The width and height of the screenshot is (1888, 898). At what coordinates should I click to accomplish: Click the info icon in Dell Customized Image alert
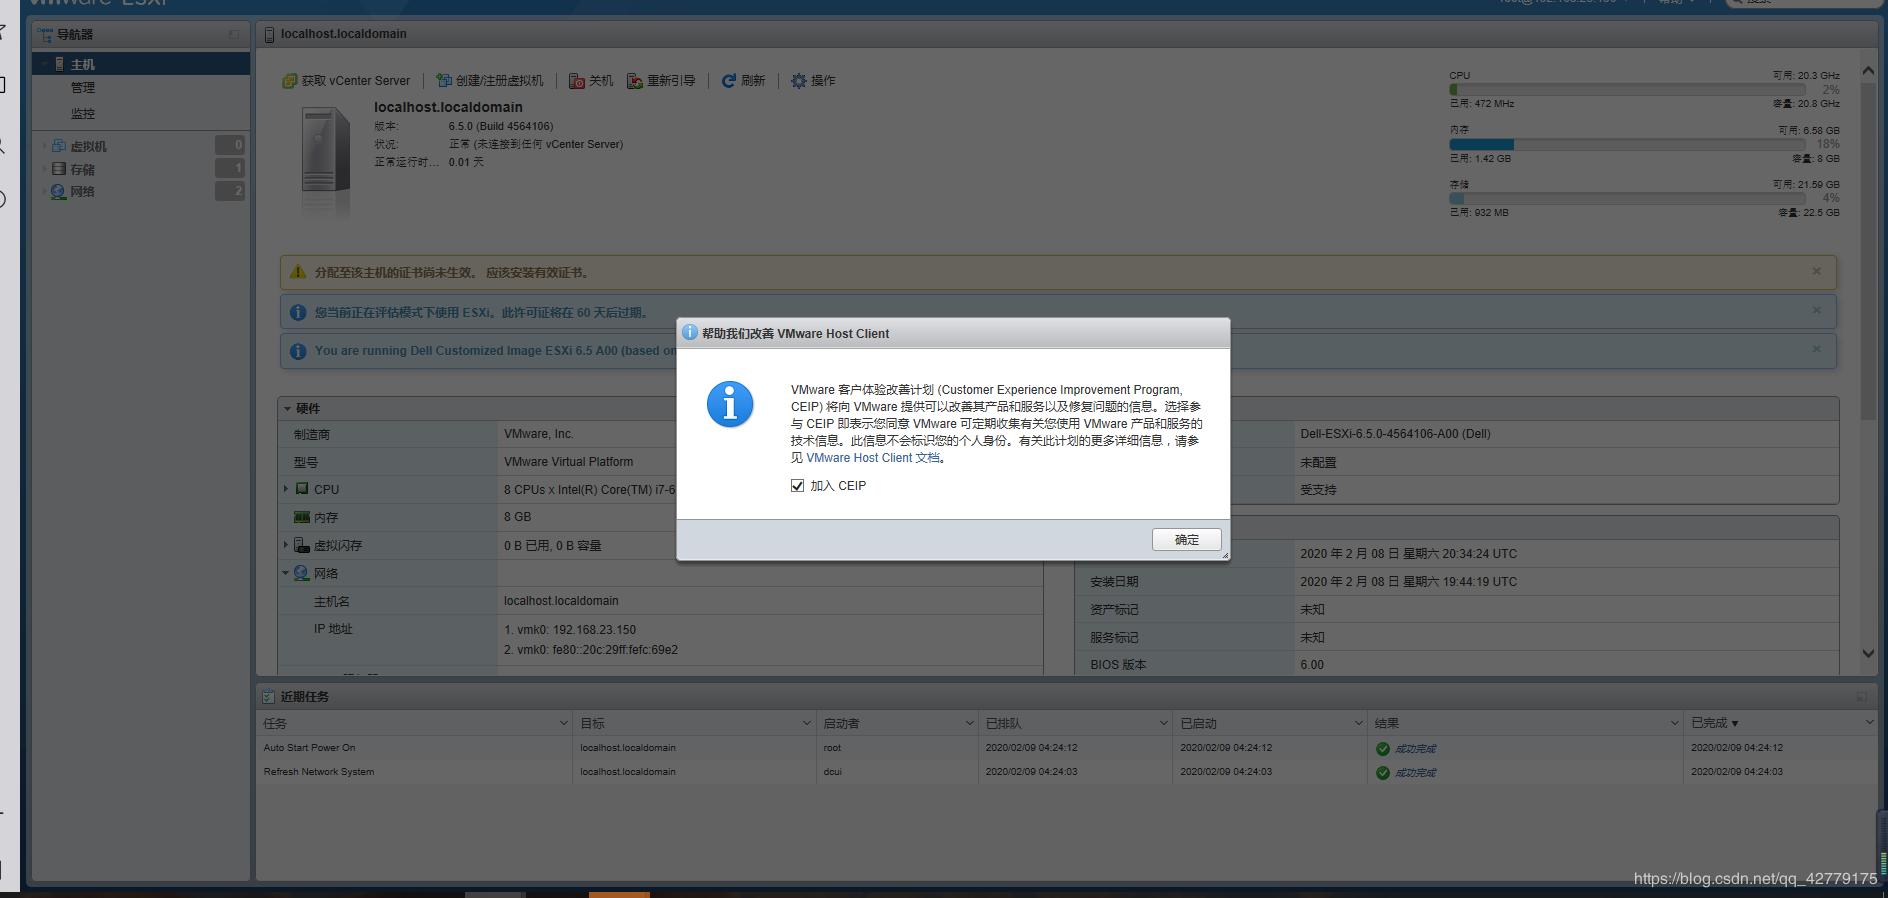tap(298, 351)
